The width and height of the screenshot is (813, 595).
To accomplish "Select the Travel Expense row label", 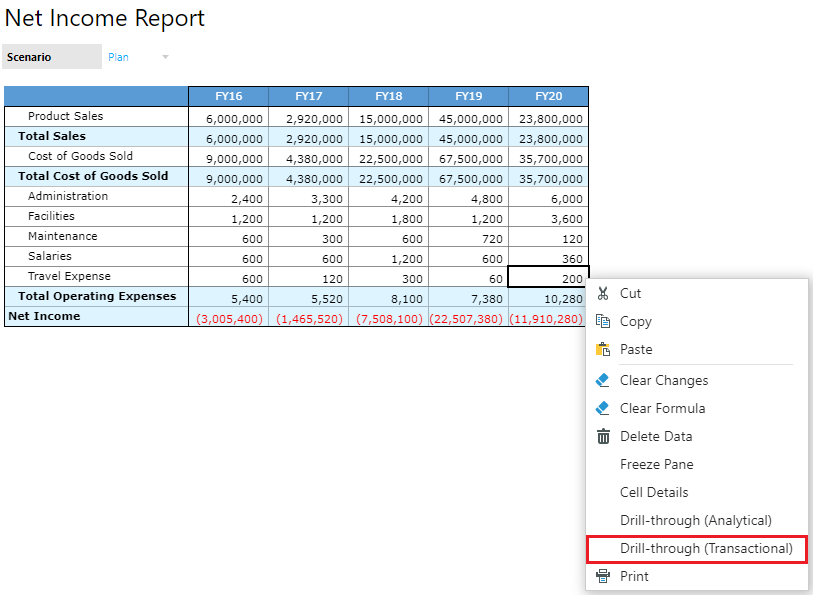I will pos(69,276).
